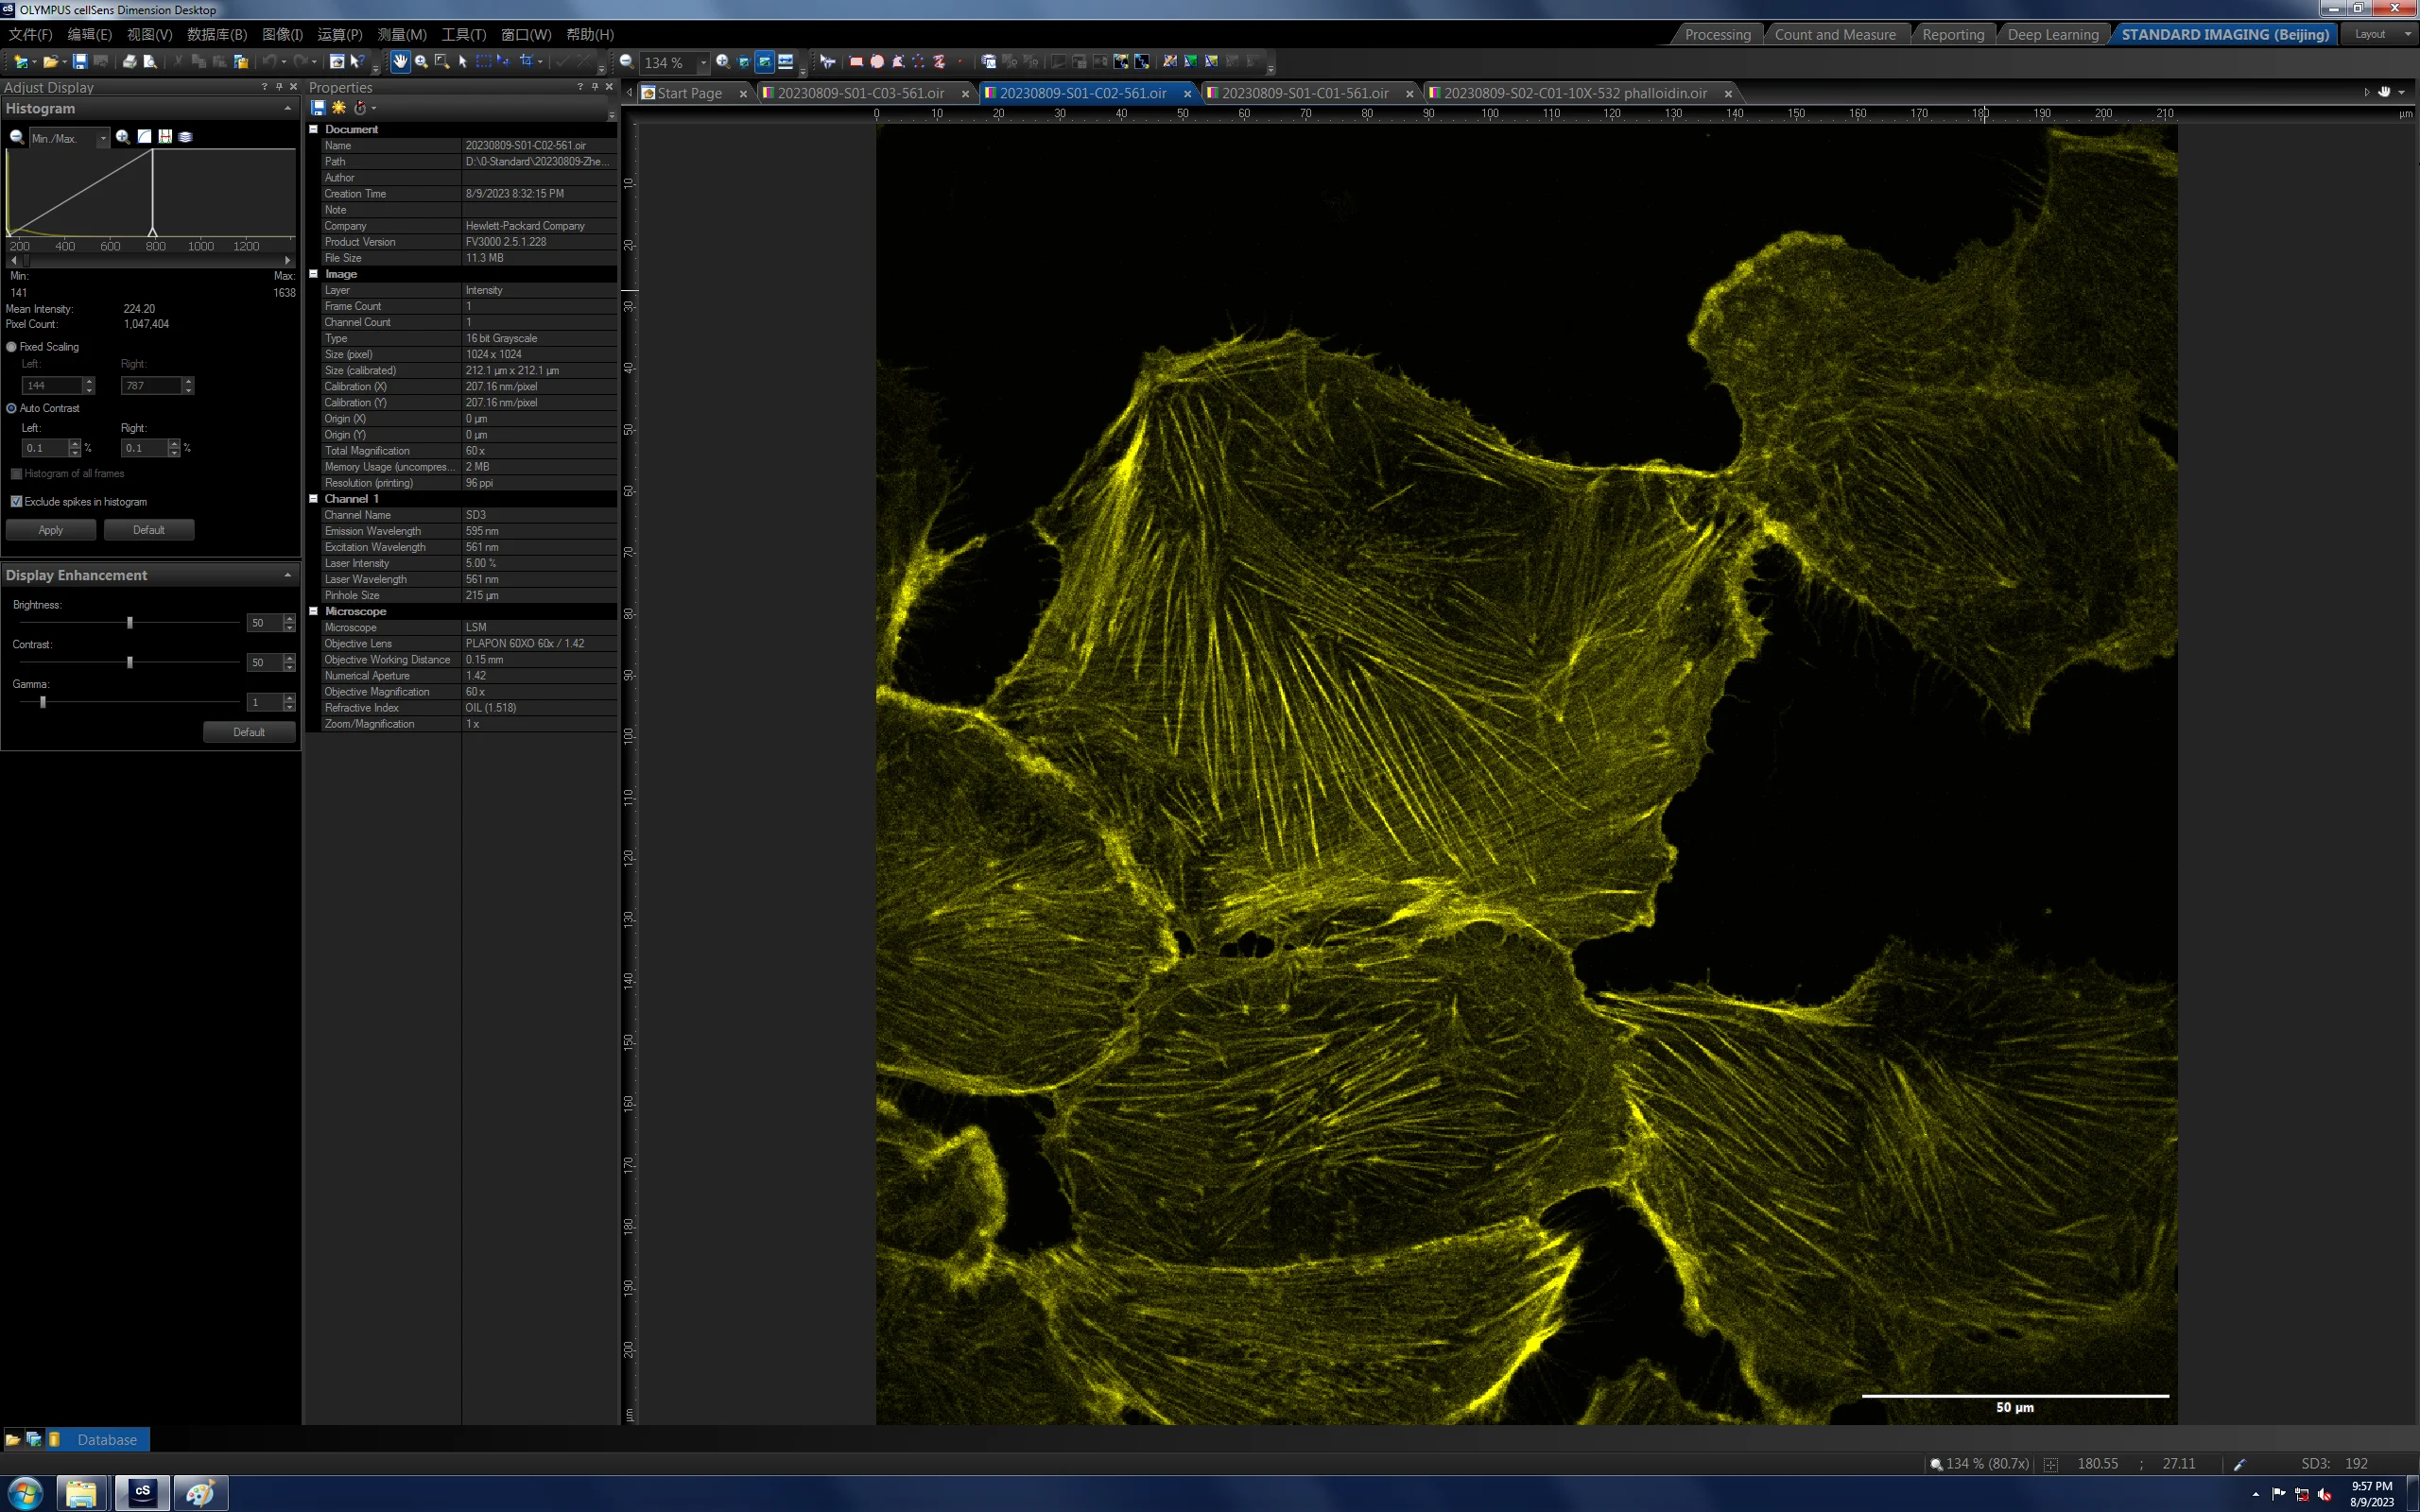
Task: Open the 134 % zoom level dropdown
Action: (703, 63)
